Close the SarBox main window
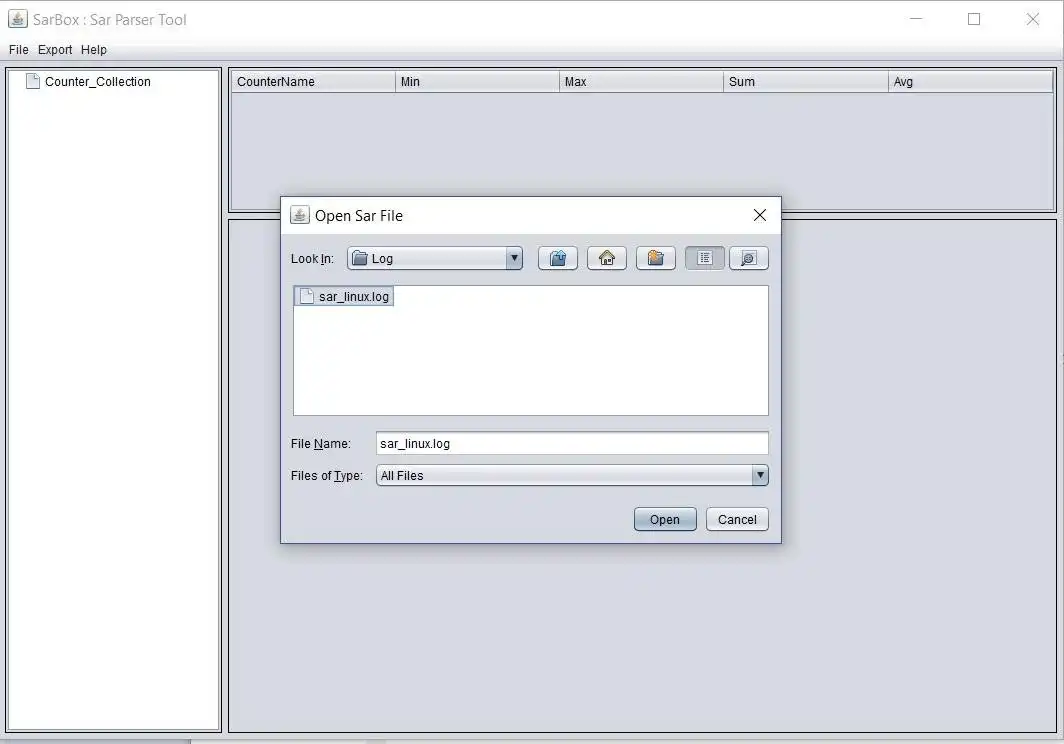This screenshot has height=744, width=1064. click(x=1033, y=19)
